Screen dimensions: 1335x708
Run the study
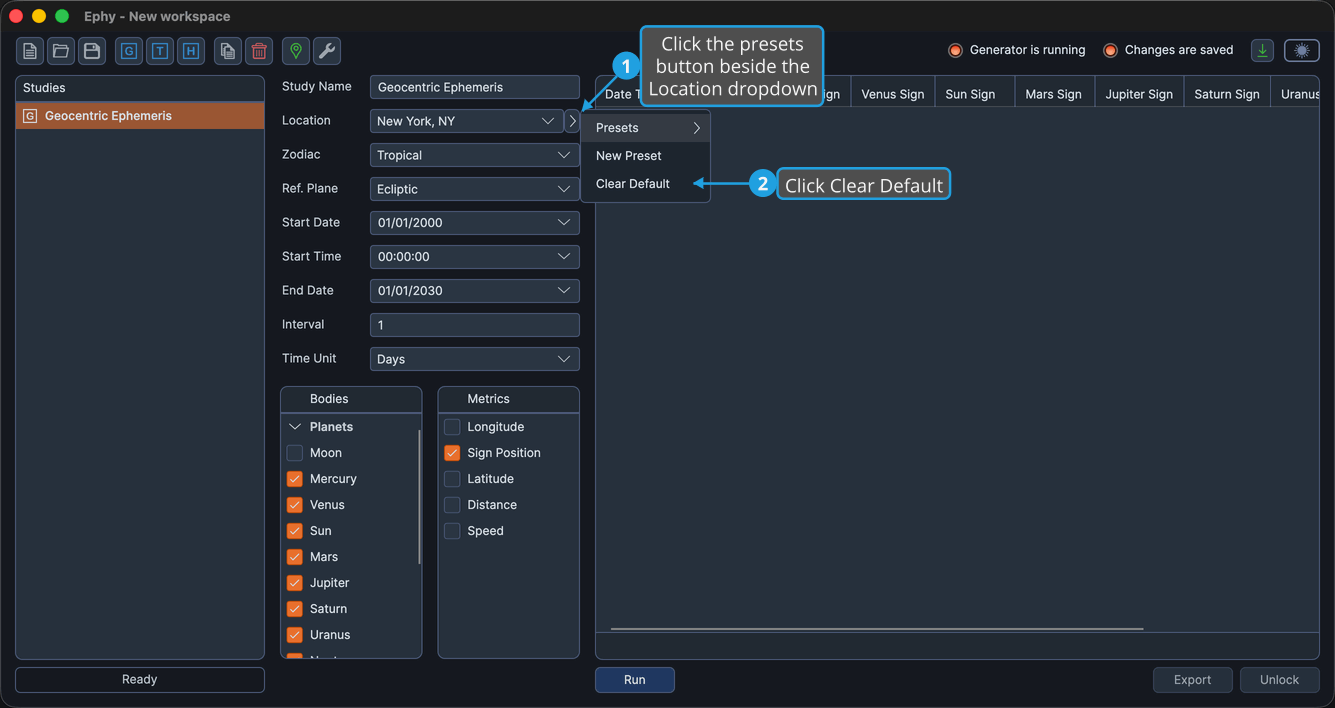point(635,680)
